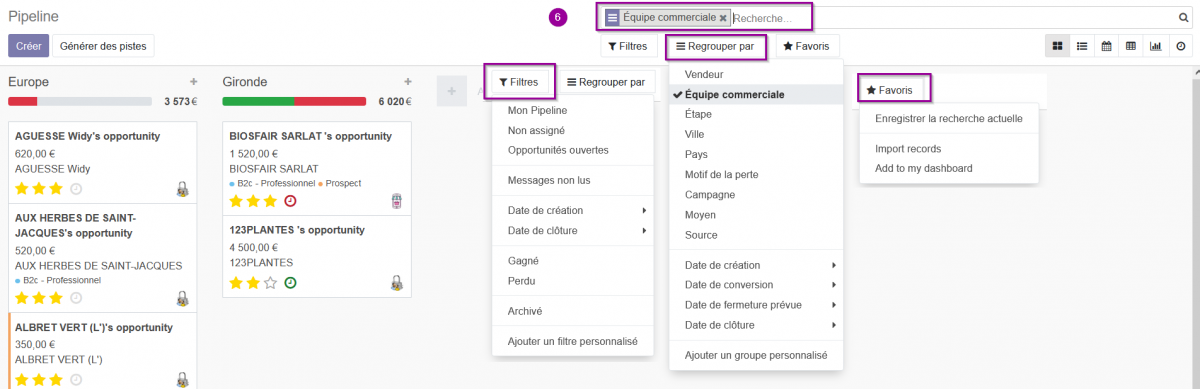Expand Date de fermeture prévue grouping
Image resolution: width=1200 pixels, height=389 pixels.
(757, 305)
